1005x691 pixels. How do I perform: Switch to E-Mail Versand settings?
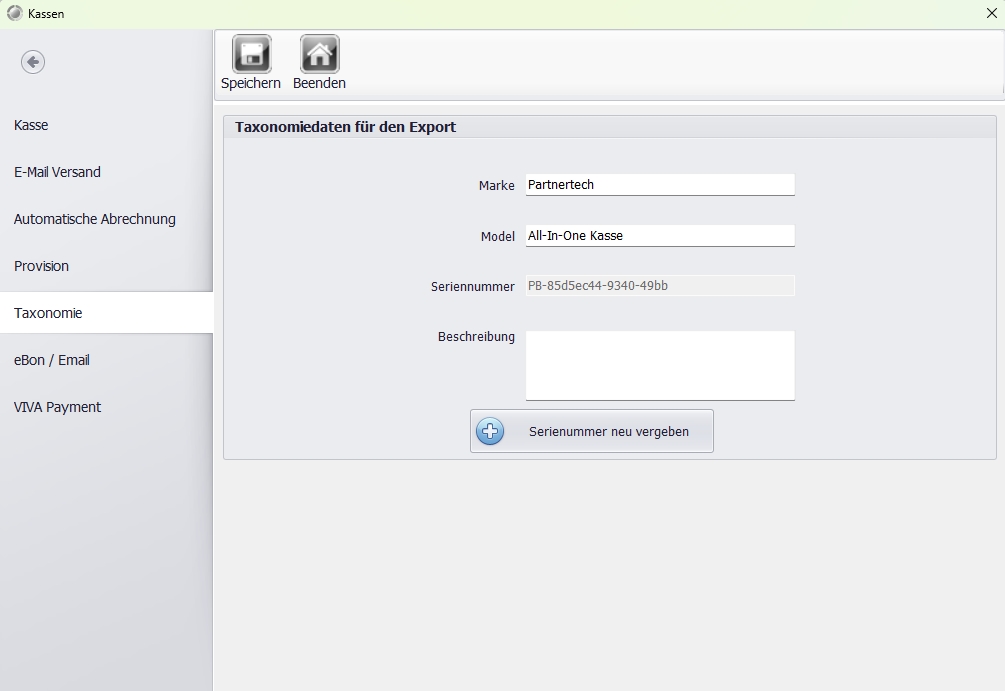coord(57,172)
